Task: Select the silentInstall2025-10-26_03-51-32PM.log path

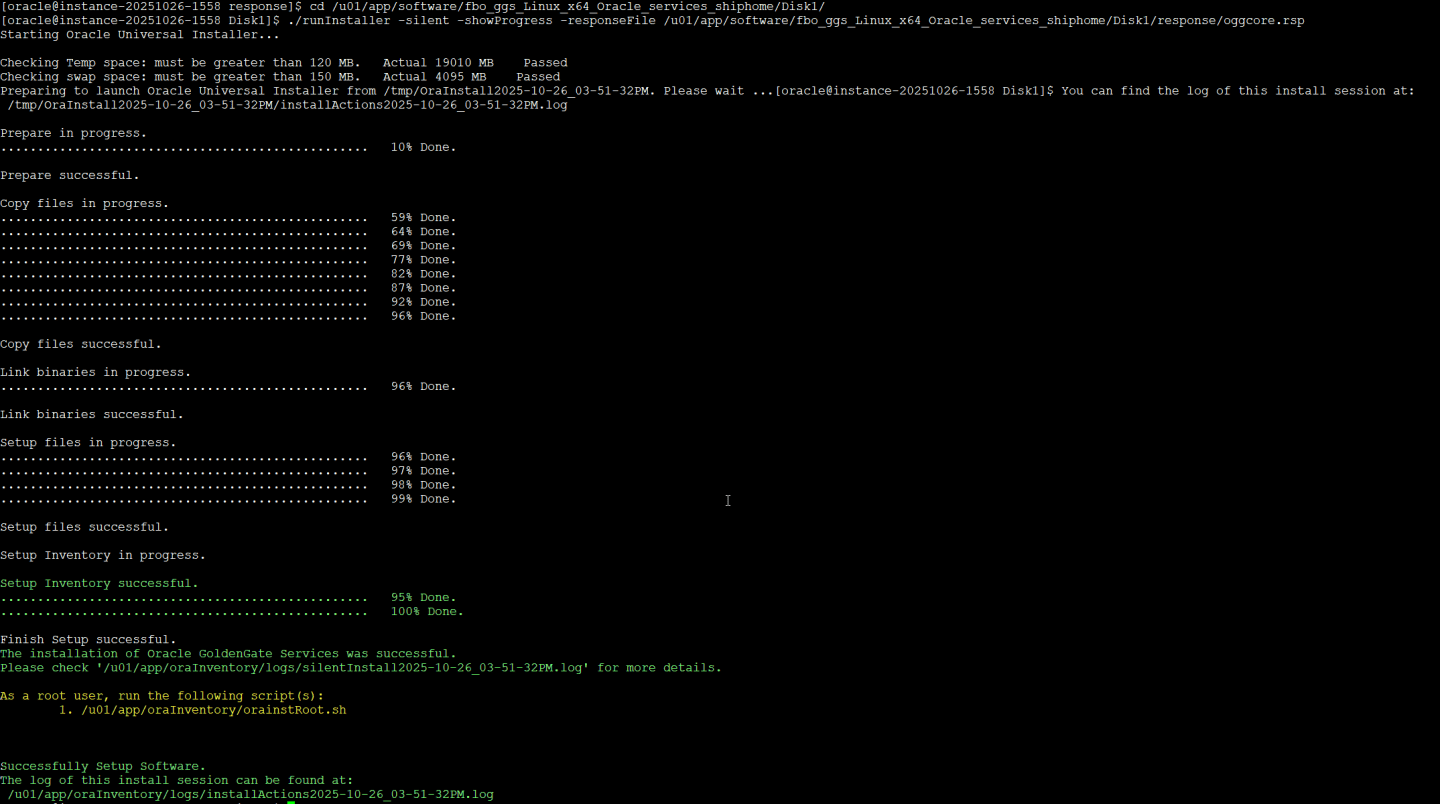Action: [340, 667]
